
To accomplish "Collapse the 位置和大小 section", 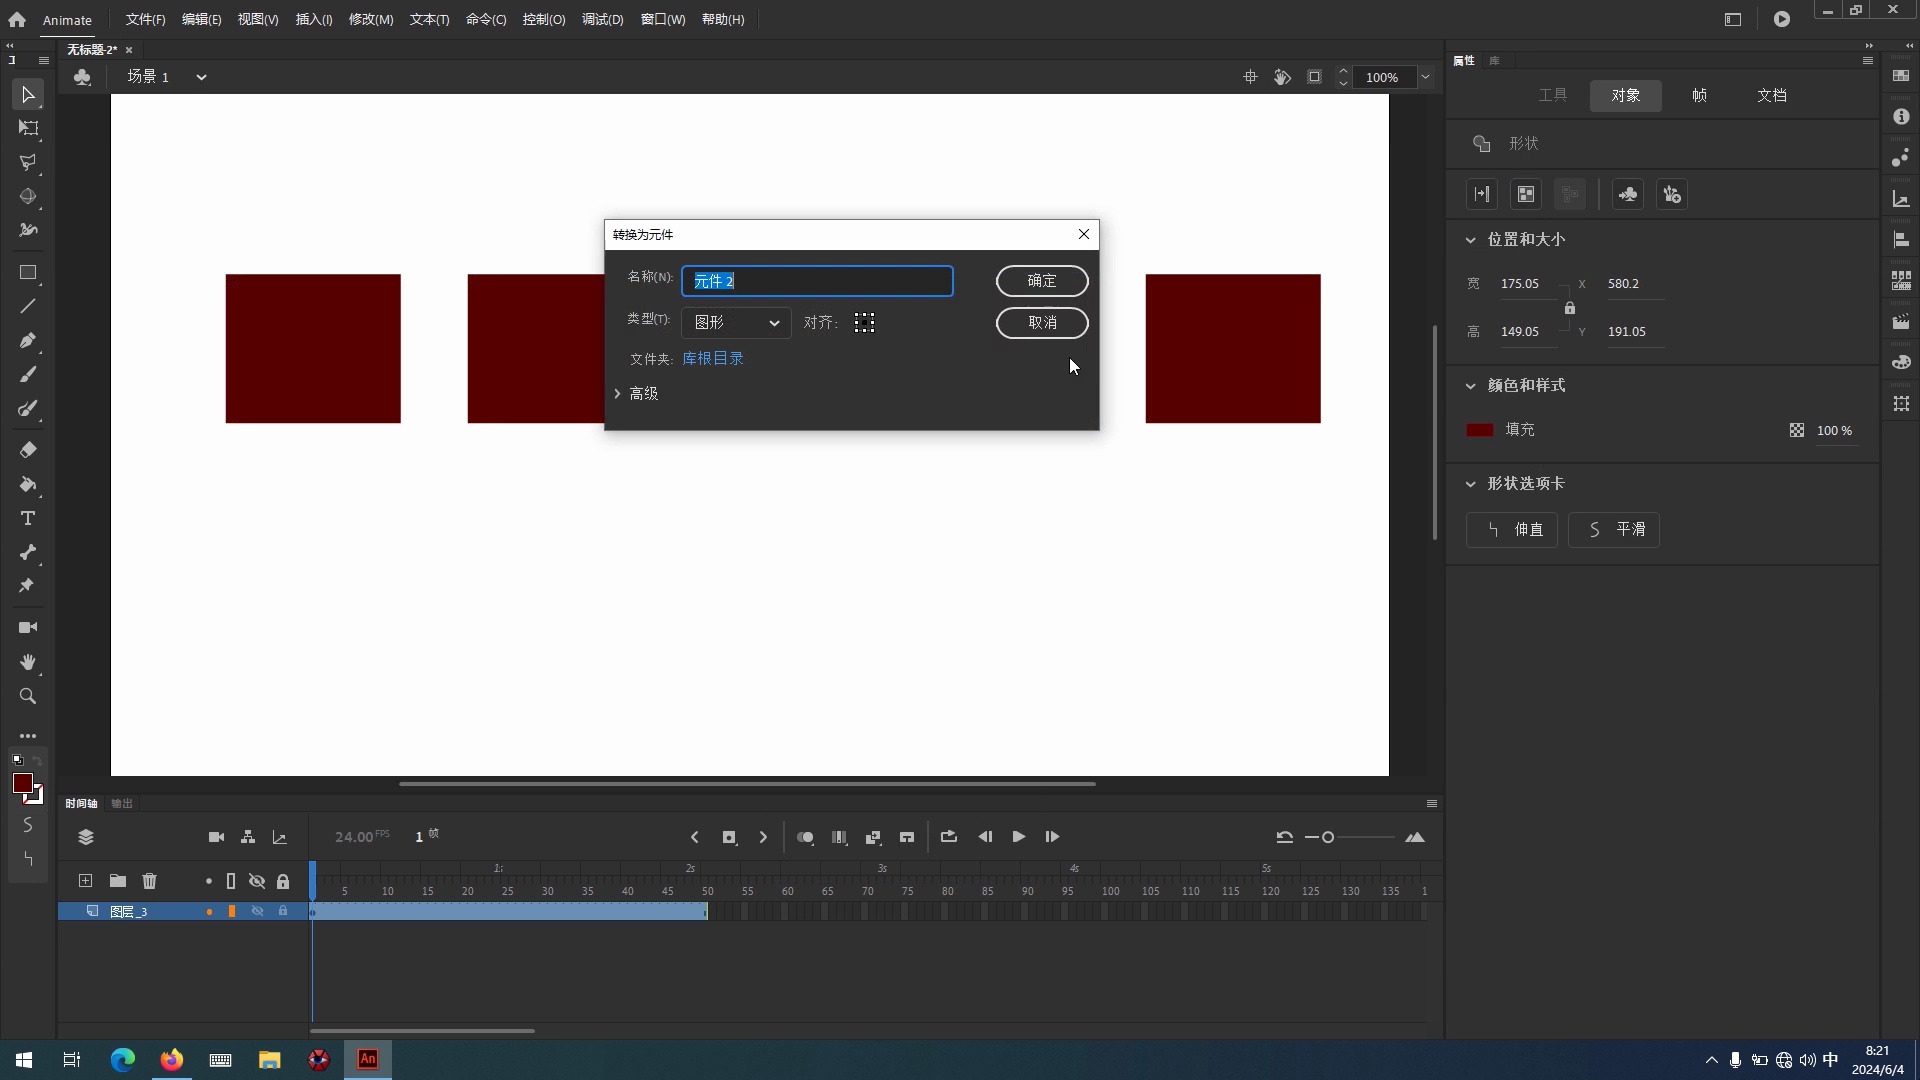I will (x=1471, y=239).
